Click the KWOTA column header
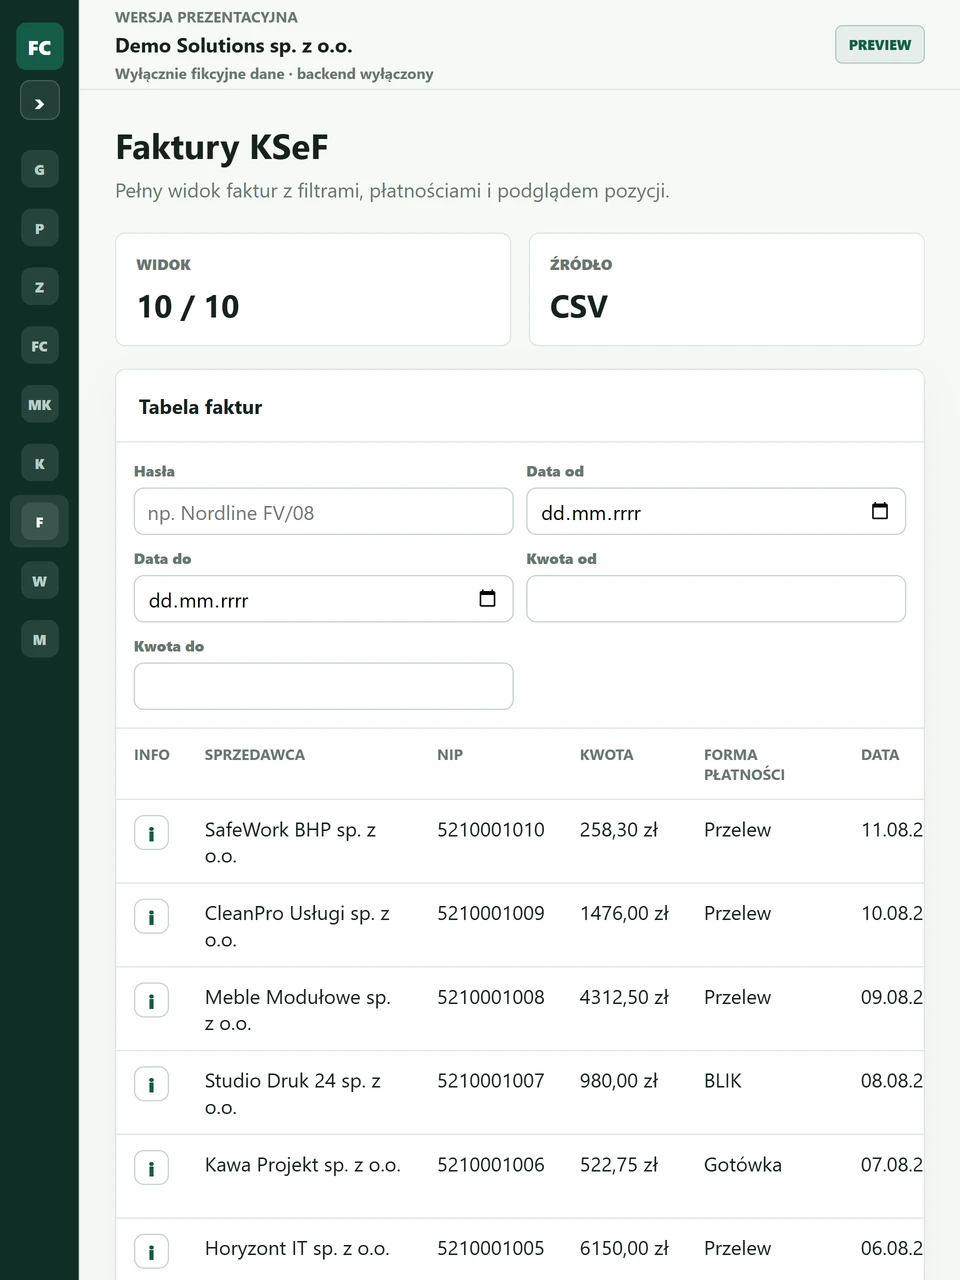This screenshot has width=960, height=1280. coord(607,755)
